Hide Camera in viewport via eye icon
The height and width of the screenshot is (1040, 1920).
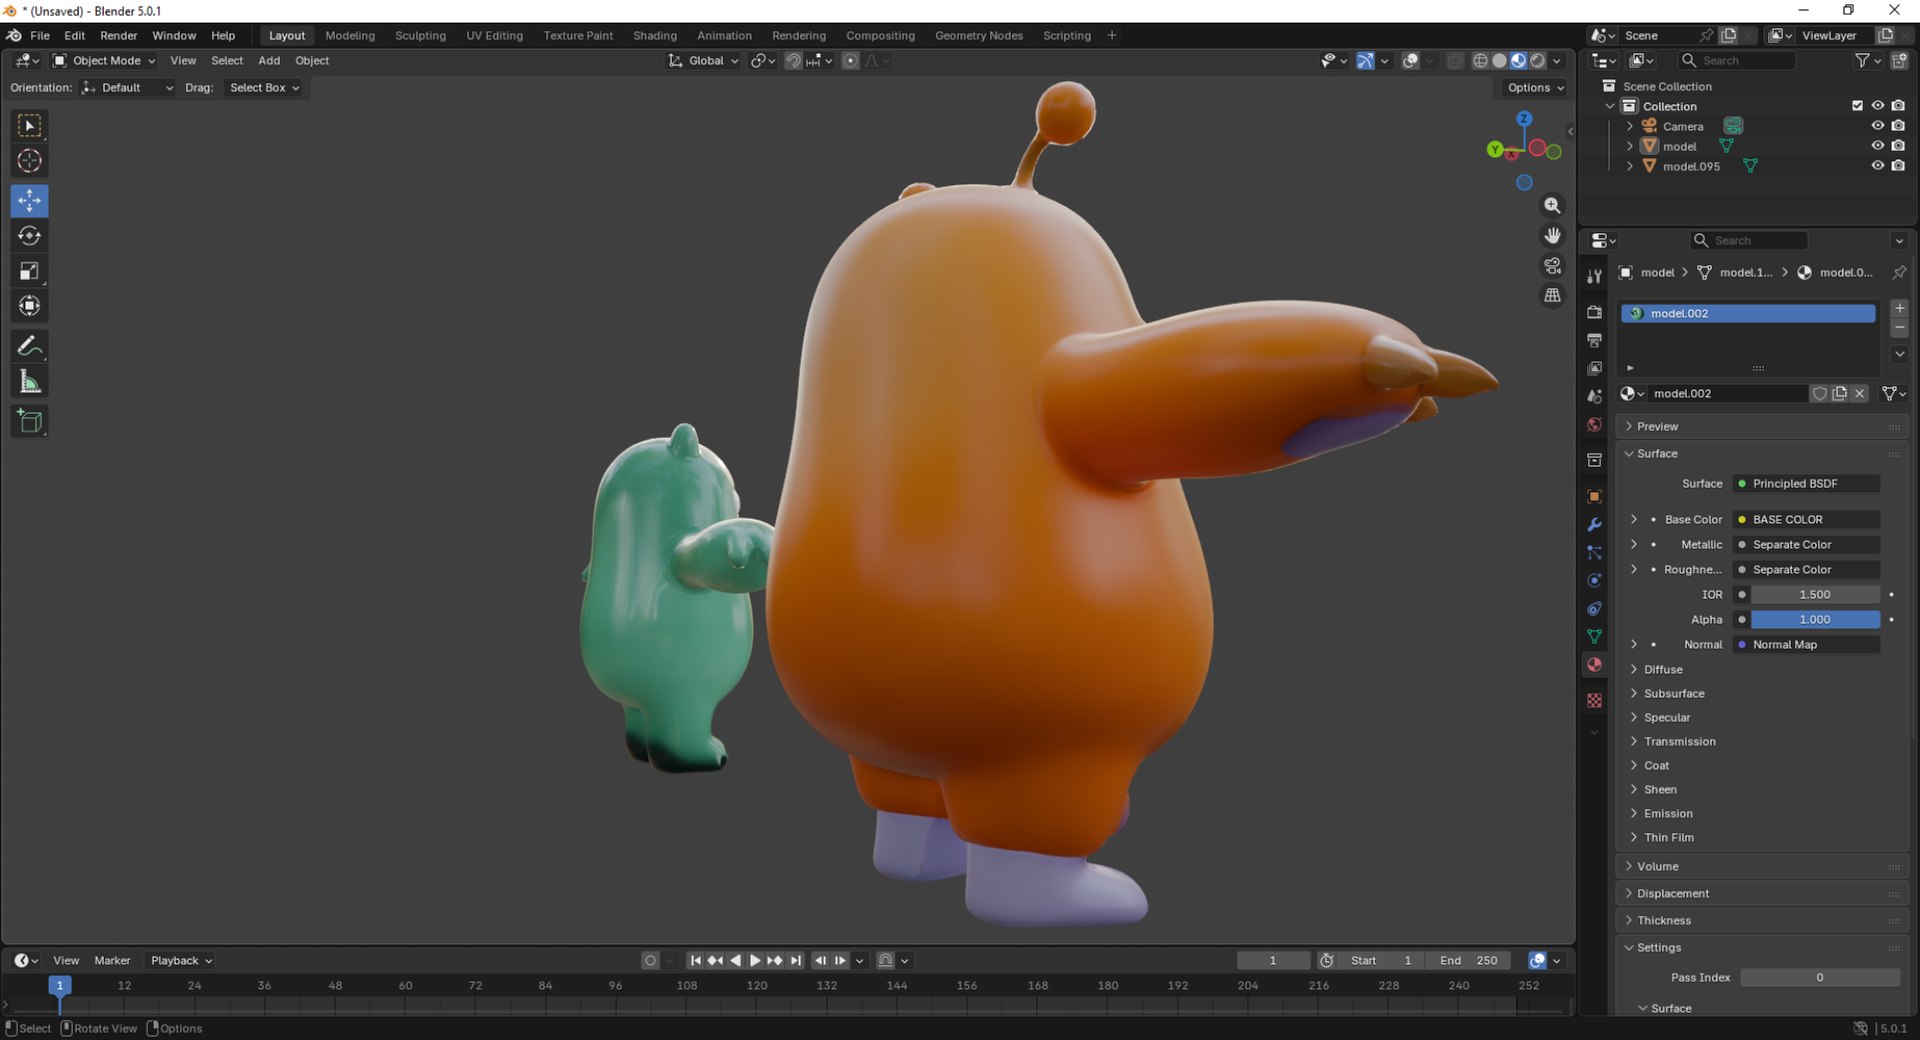1877,126
